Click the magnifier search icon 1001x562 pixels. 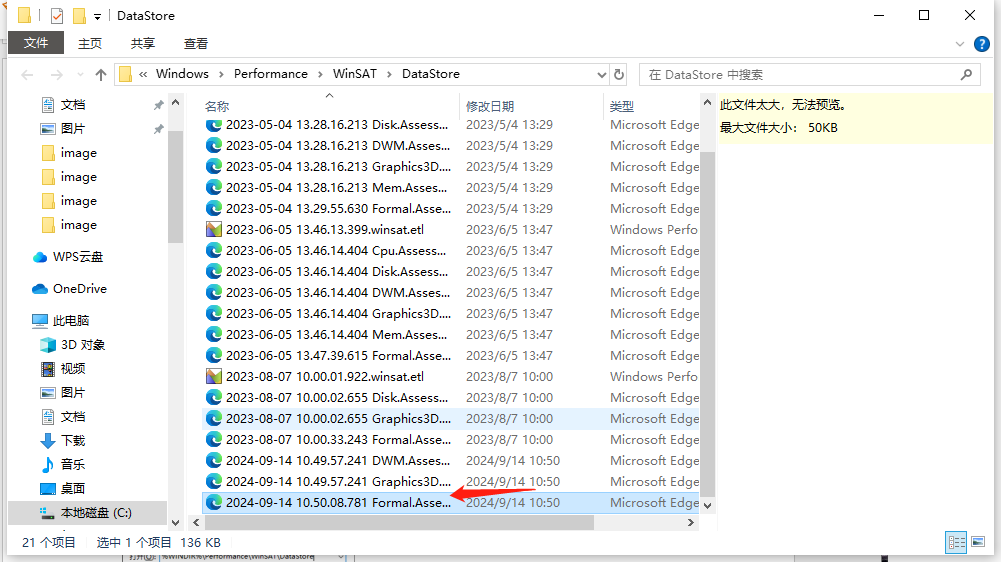tap(967, 75)
